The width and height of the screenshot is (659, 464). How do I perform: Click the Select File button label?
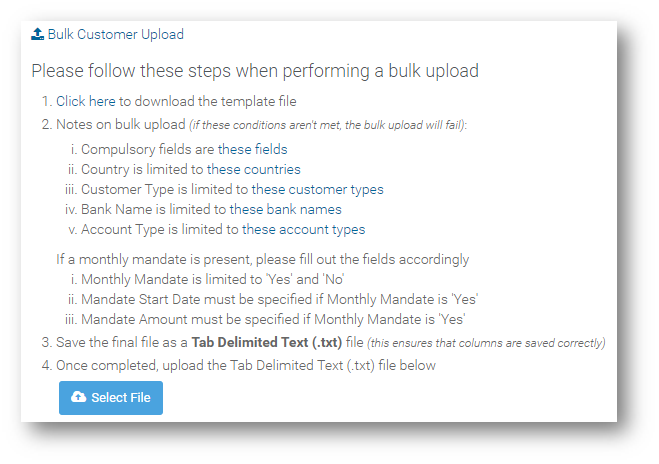pyautogui.click(x=121, y=397)
